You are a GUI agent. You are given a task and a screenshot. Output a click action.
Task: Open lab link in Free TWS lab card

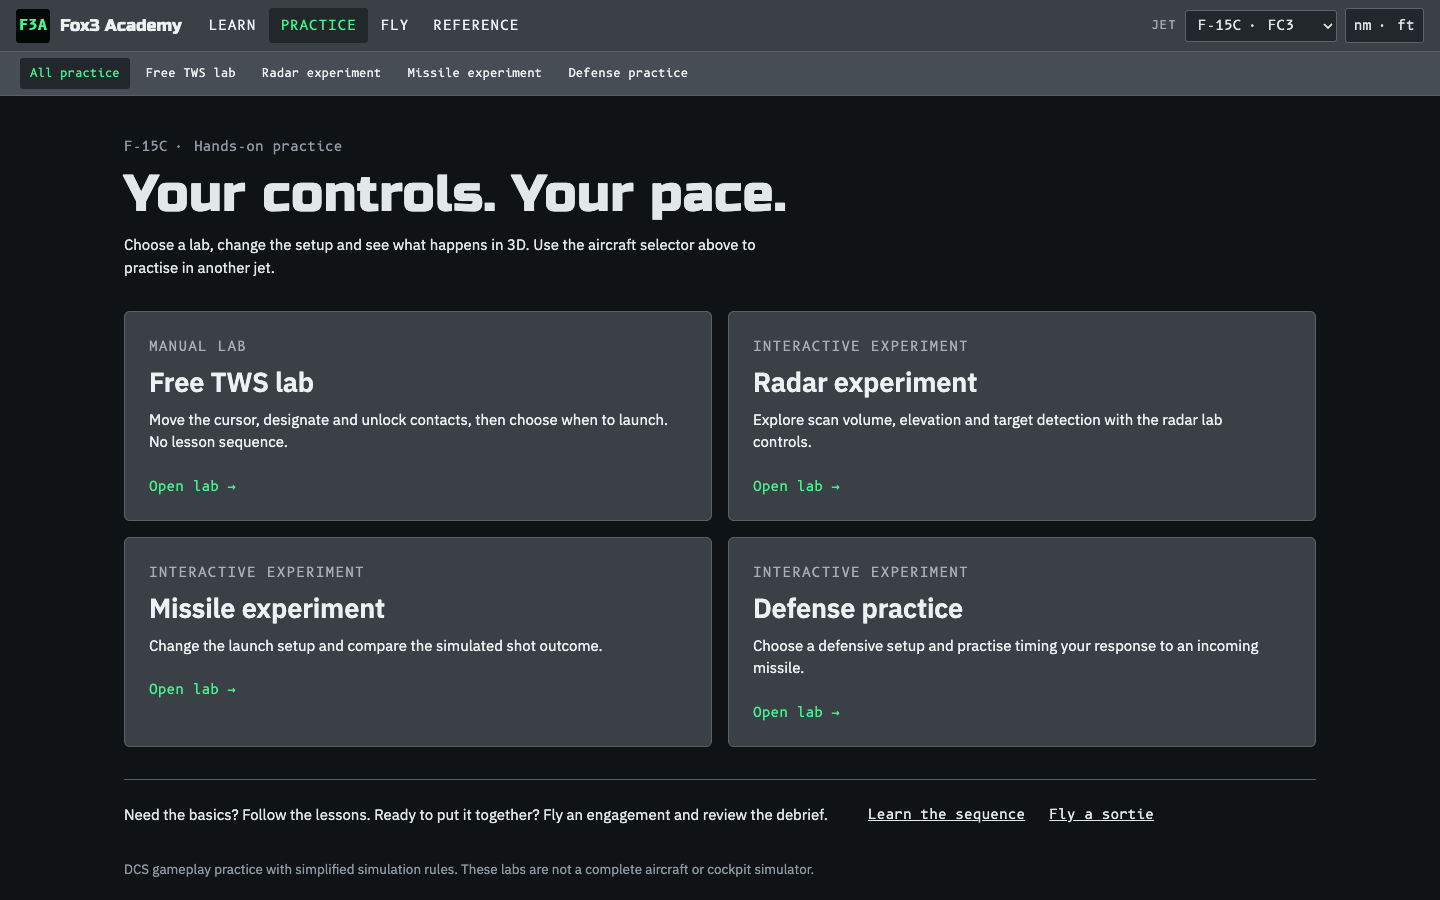tap(193, 486)
